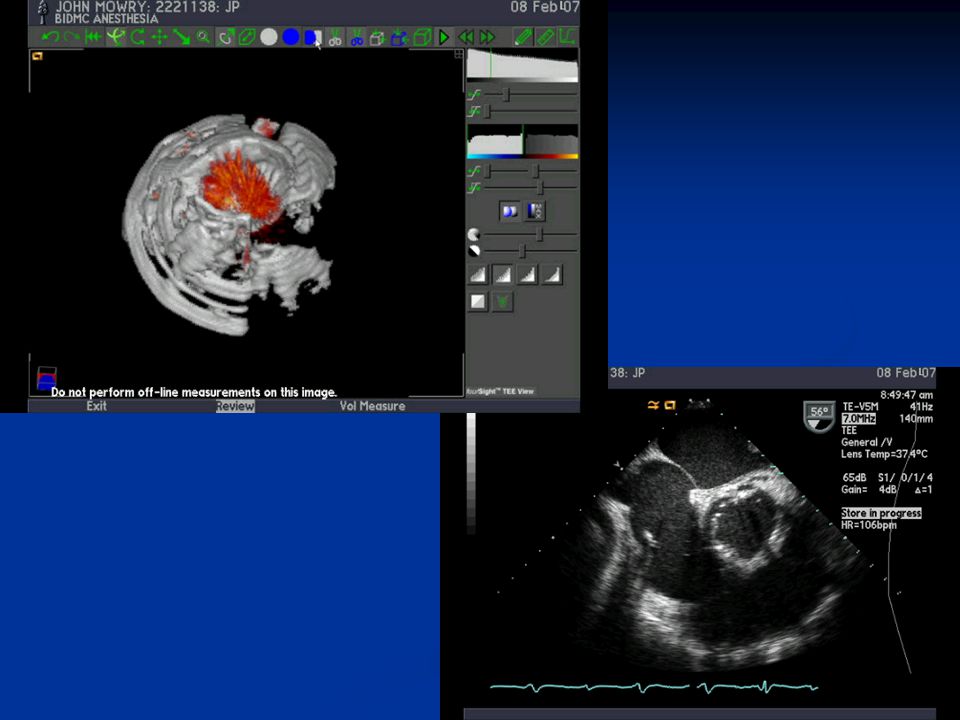Select the free 3D rotate tool

[115, 37]
